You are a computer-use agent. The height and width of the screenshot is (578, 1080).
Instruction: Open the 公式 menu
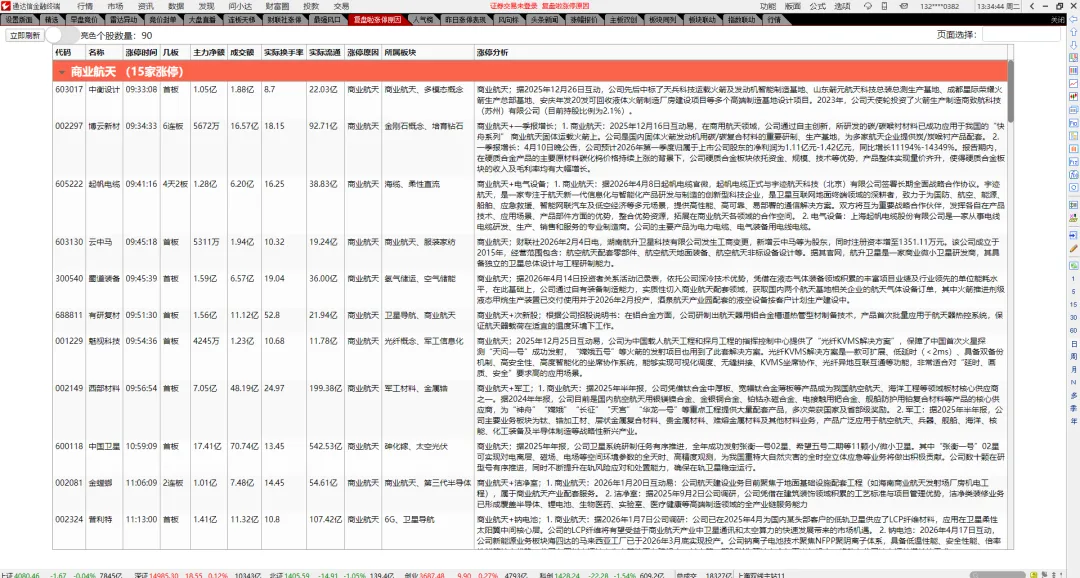pyautogui.click(x=818, y=6)
